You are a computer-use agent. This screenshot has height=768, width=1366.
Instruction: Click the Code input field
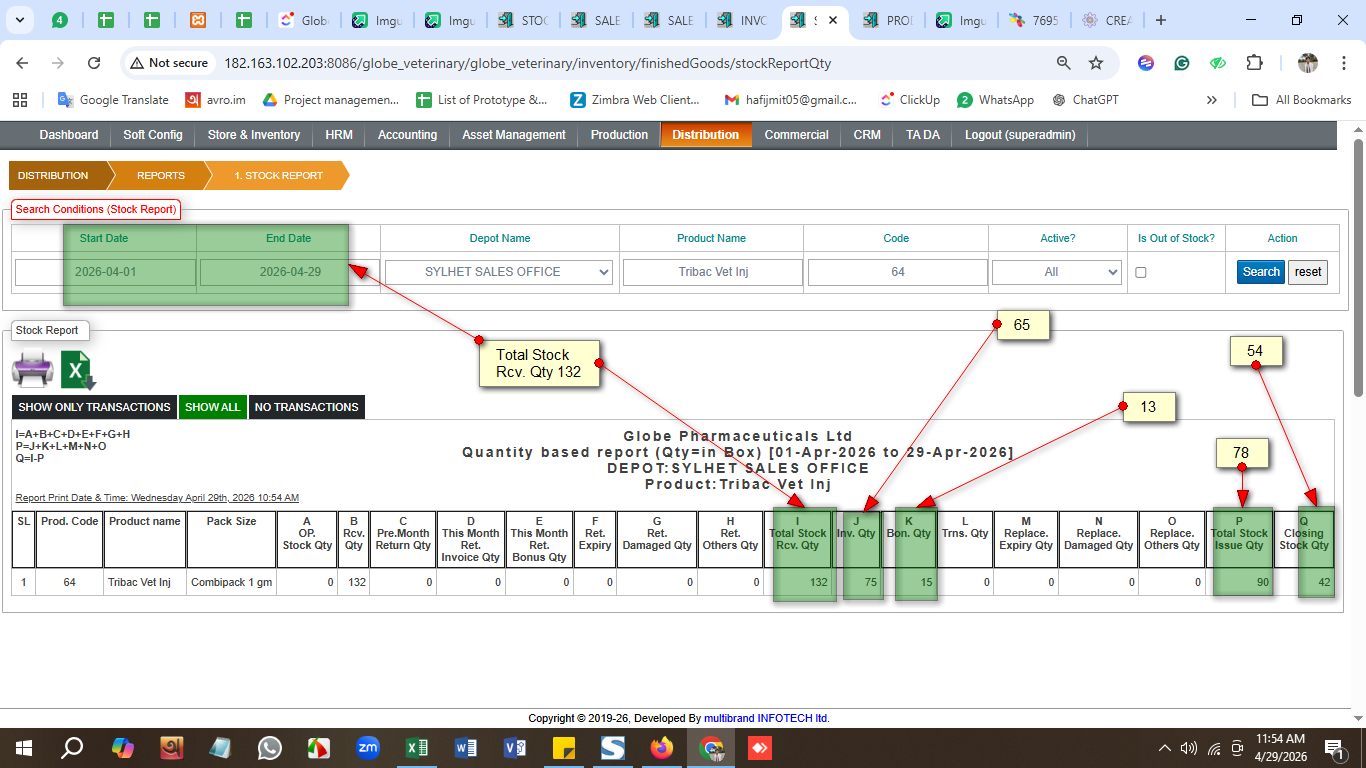(898, 272)
